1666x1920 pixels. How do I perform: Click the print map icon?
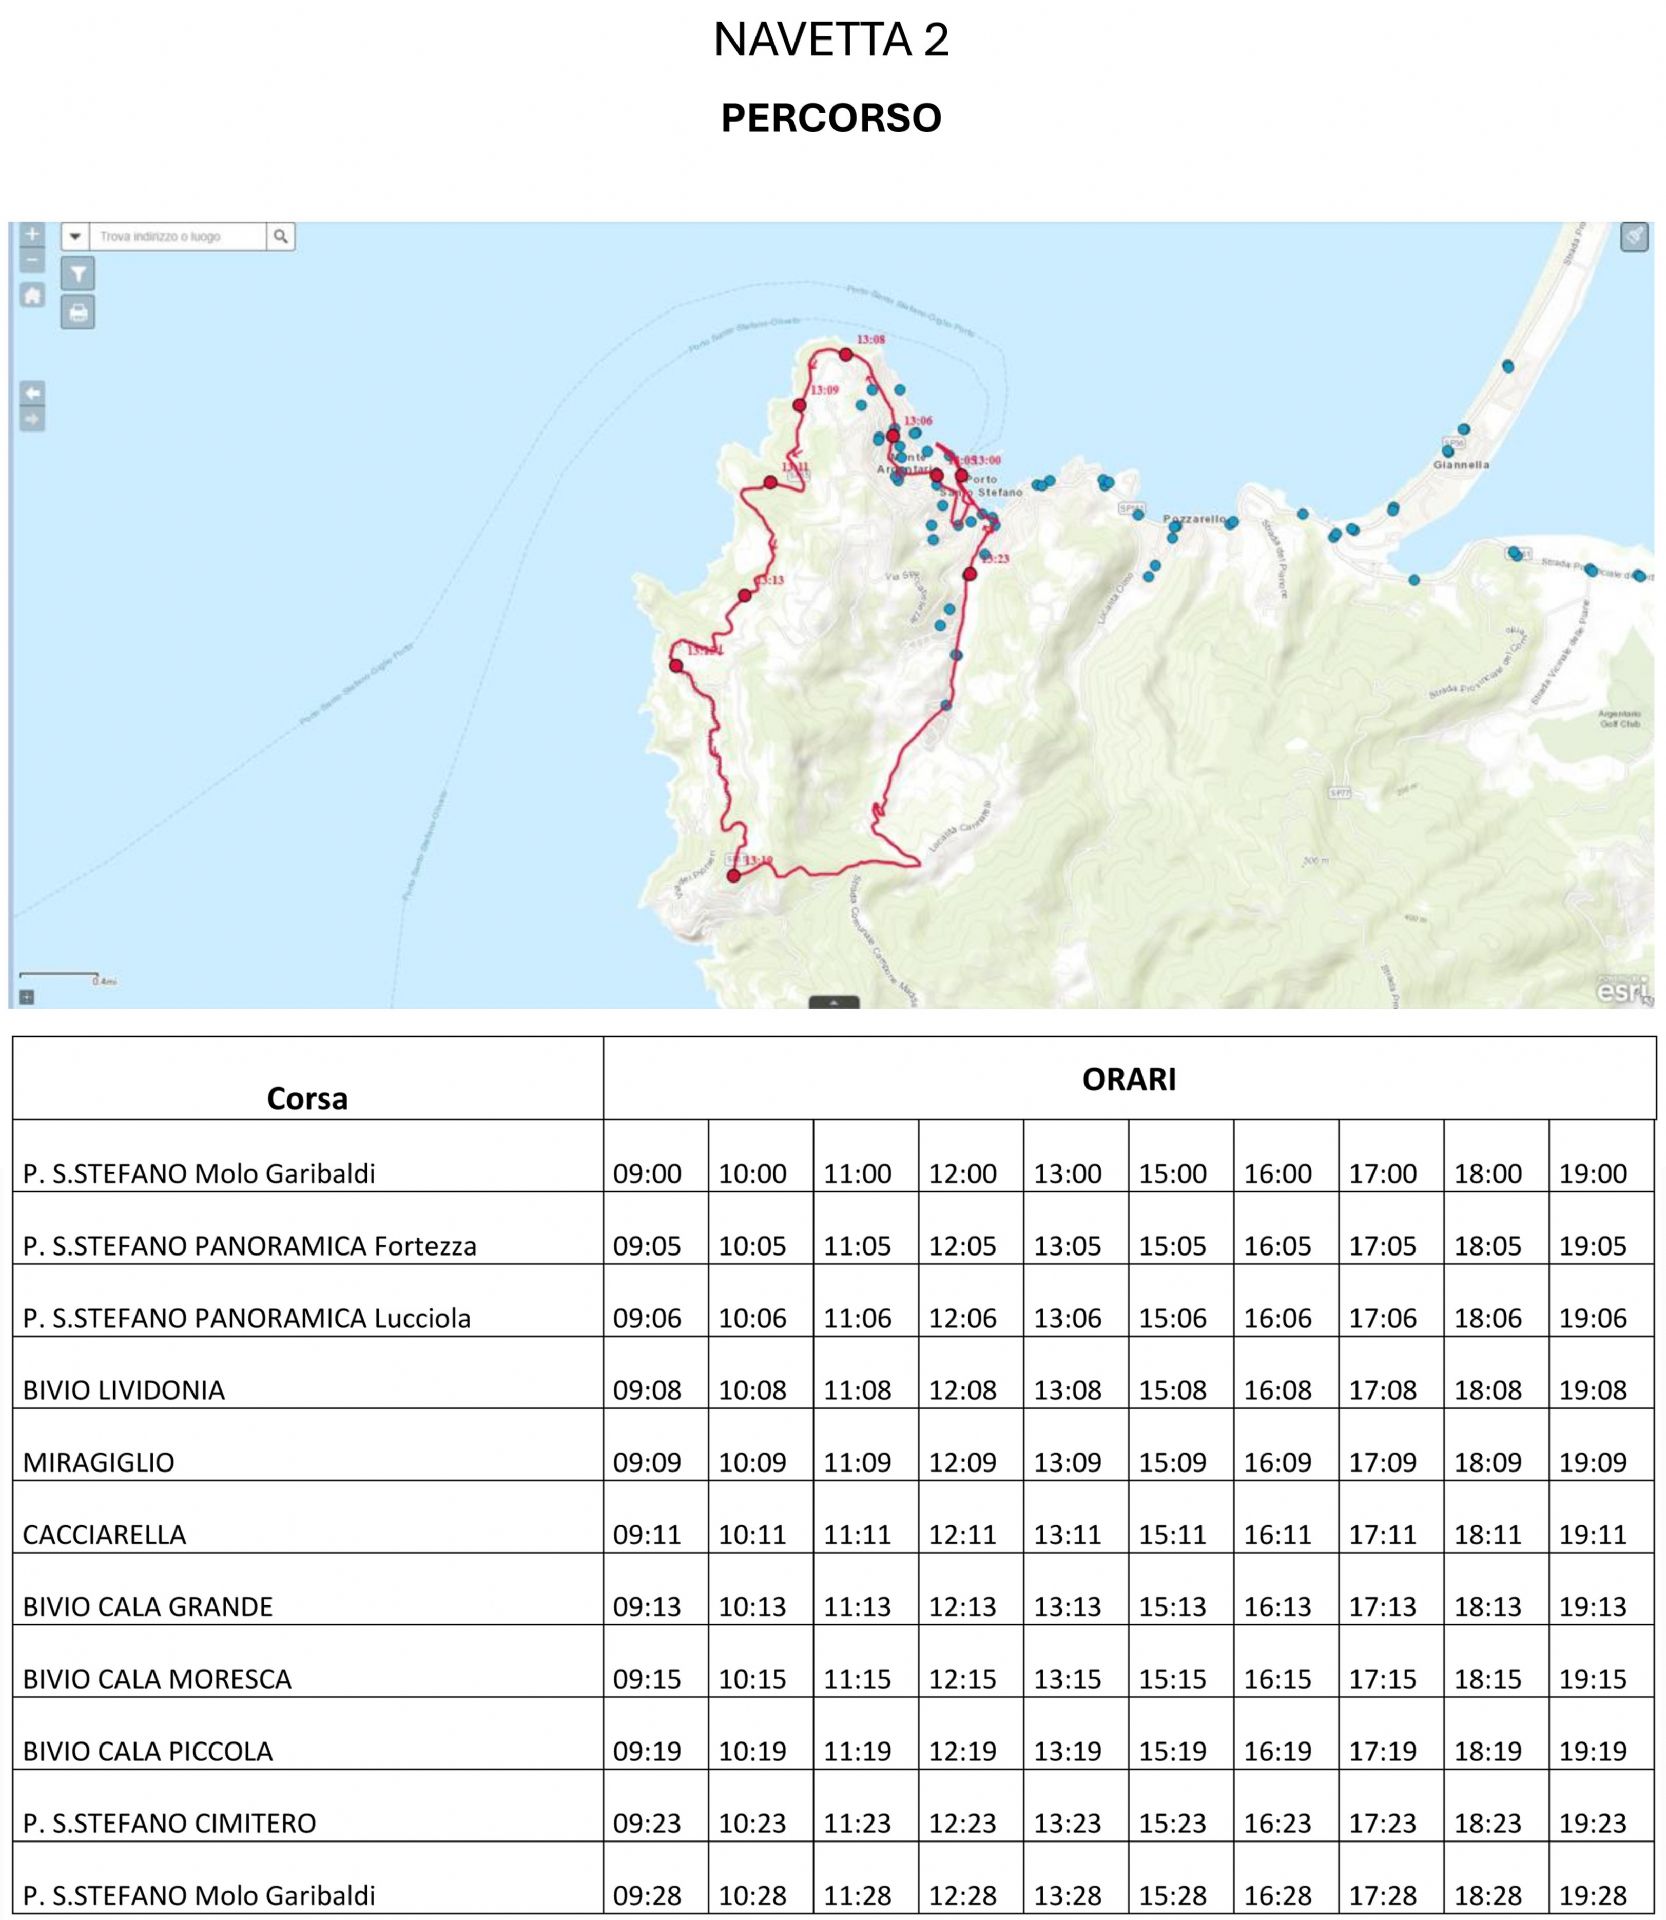[x=78, y=312]
